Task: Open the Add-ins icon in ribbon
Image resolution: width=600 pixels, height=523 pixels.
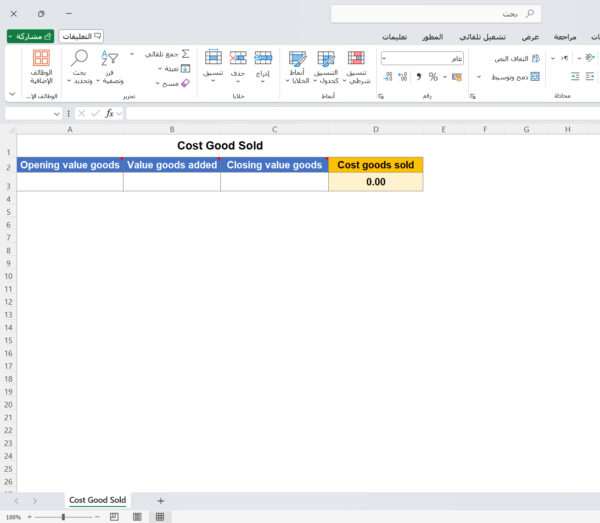Action: (x=41, y=59)
